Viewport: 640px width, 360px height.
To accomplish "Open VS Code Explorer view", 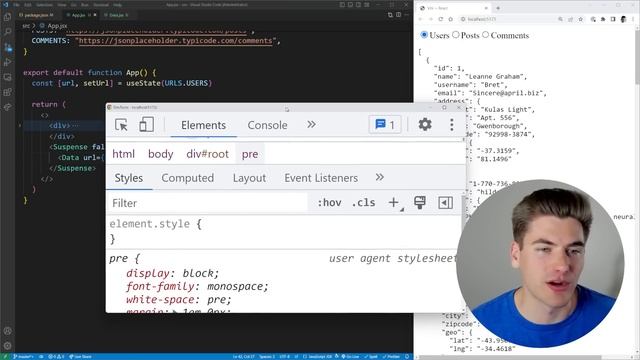I will [x=7, y=17].
